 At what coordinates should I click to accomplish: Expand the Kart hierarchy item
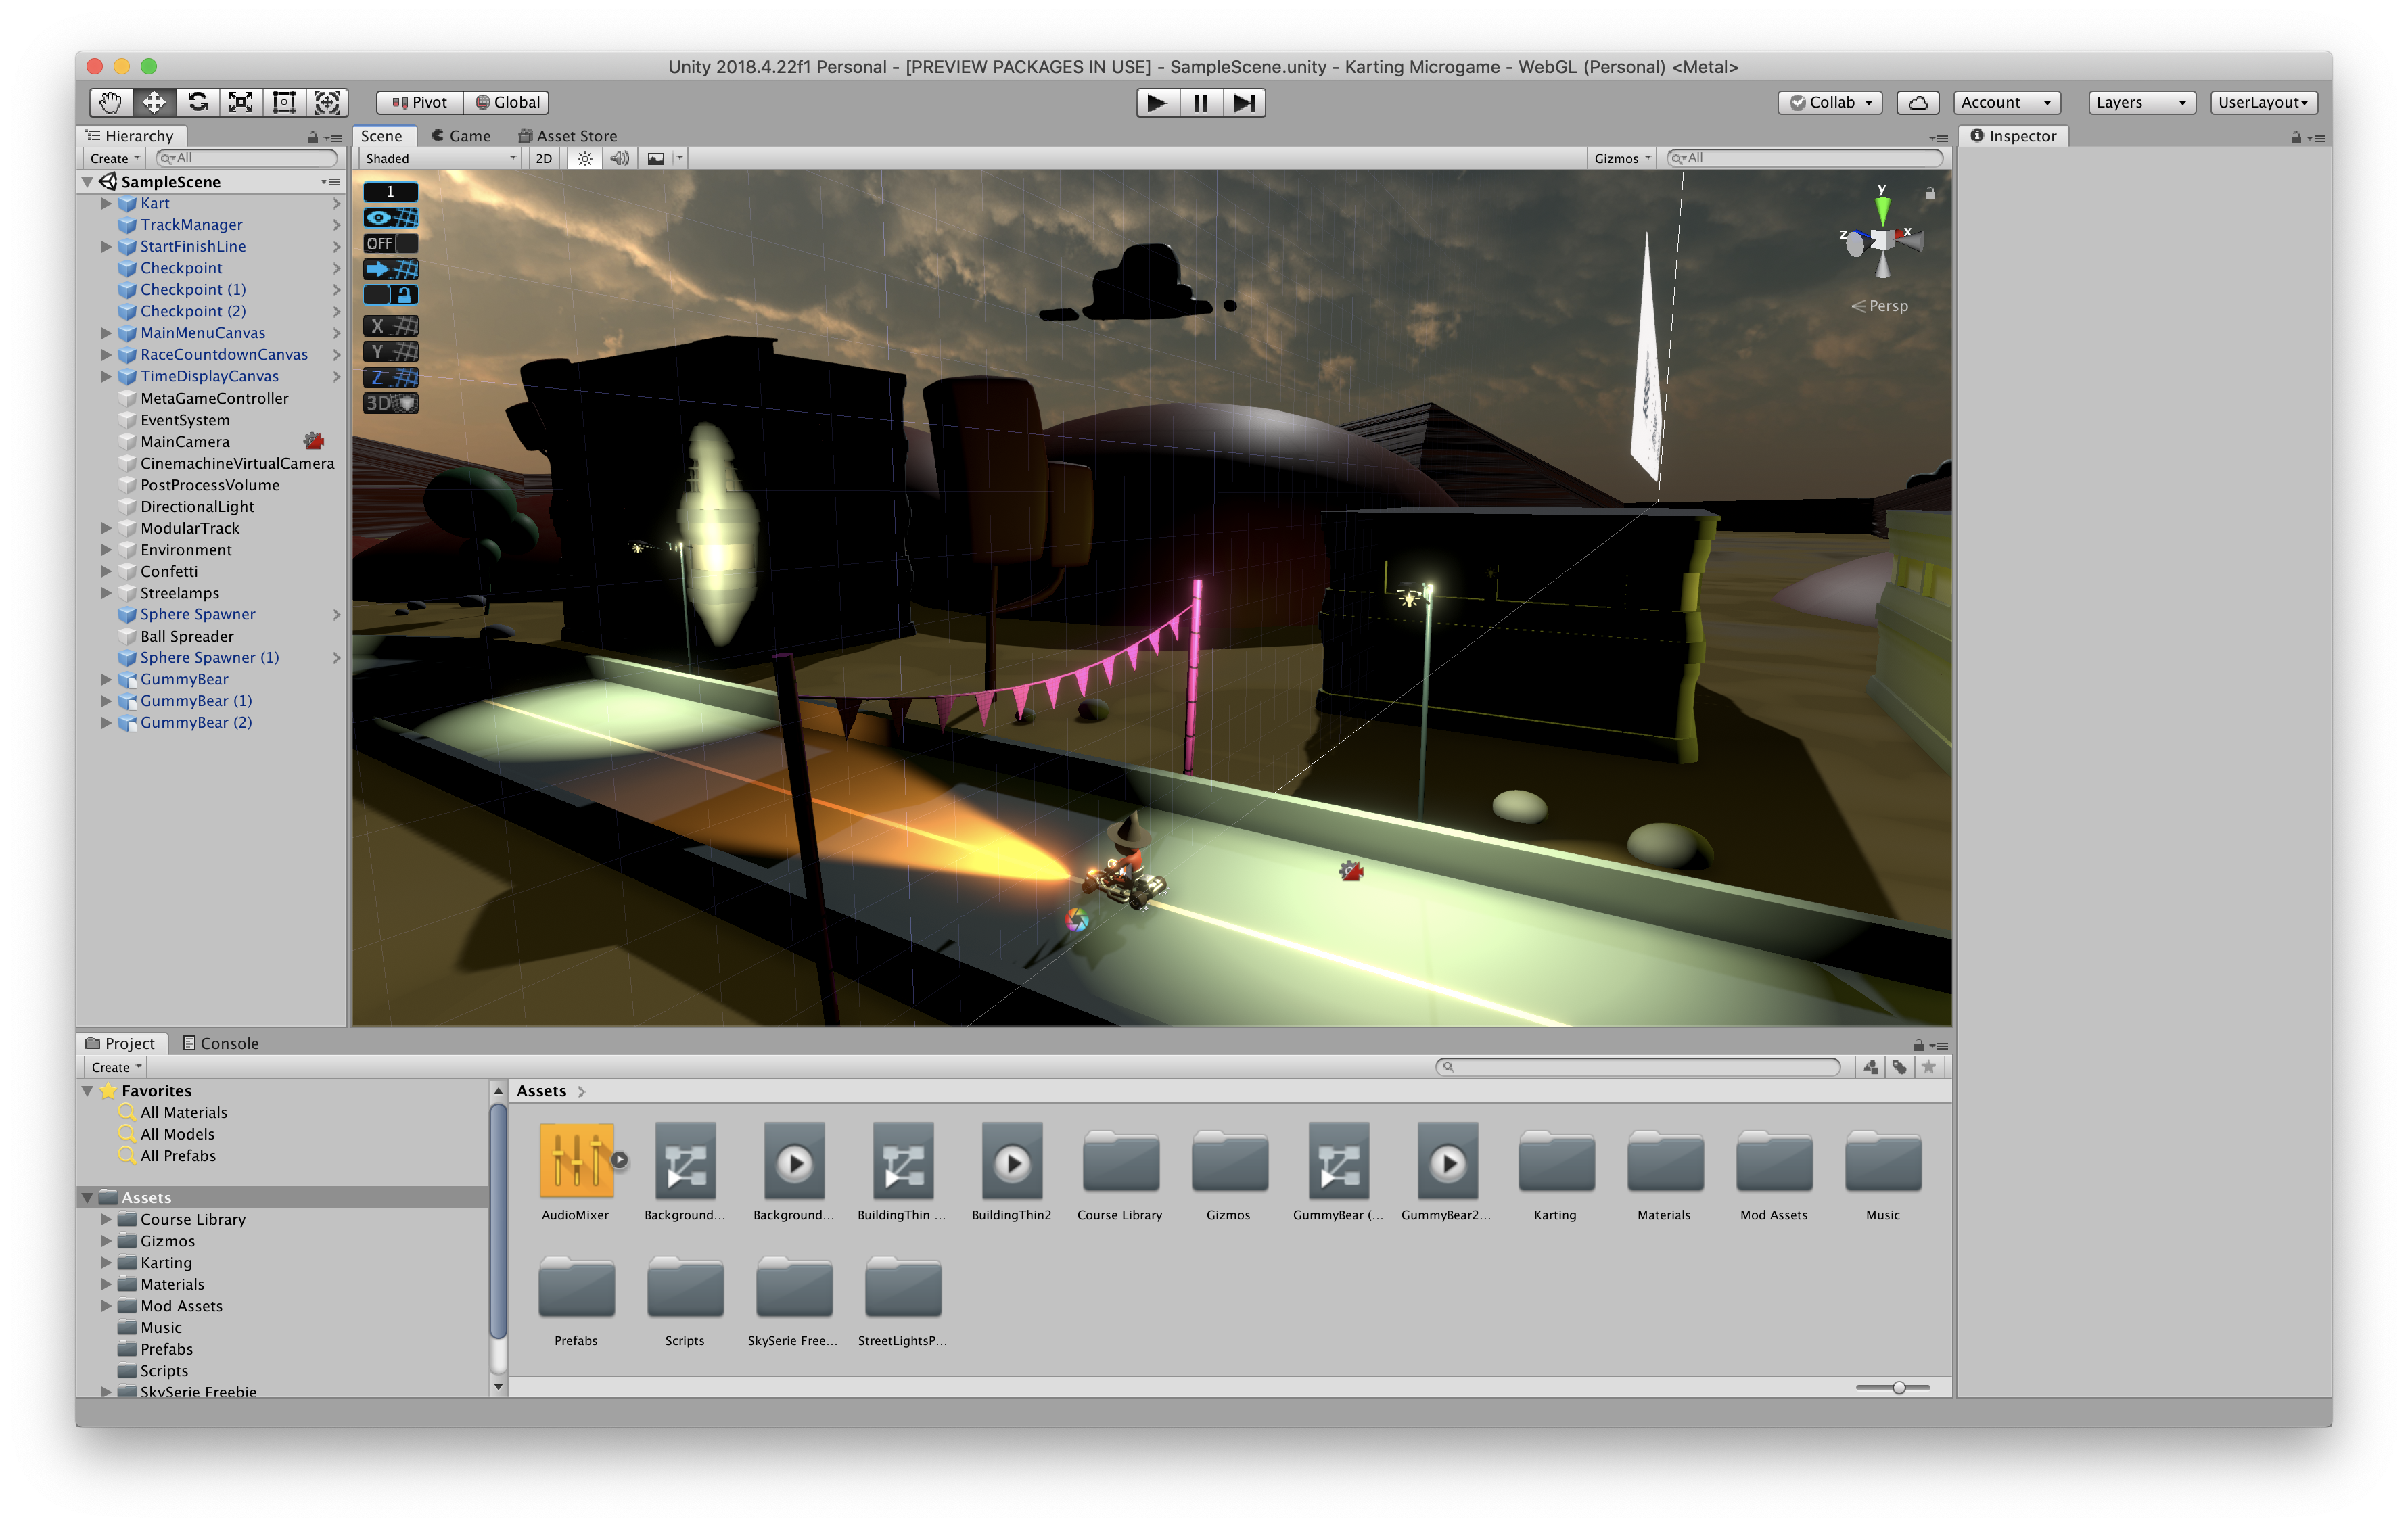(106, 203)
